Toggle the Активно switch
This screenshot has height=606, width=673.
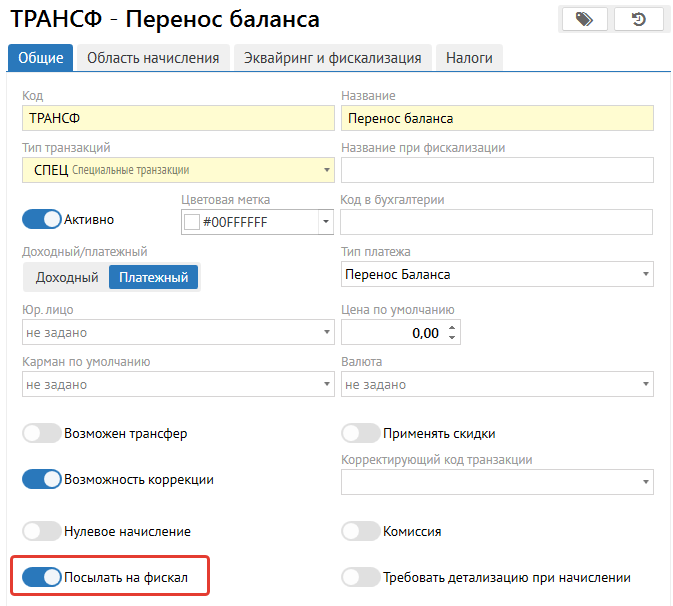point(41,219)
